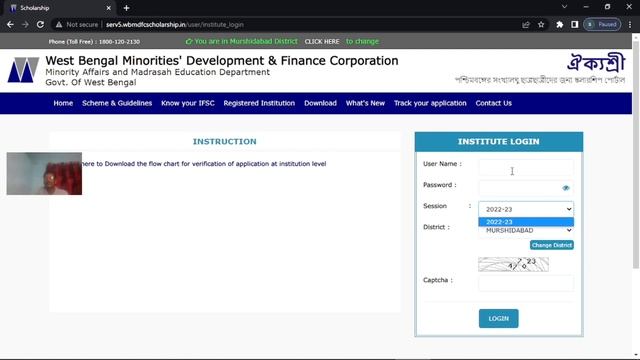Toggle the browser side panel icon
This screenshot has height=360, width=640.
coord(575,24)
